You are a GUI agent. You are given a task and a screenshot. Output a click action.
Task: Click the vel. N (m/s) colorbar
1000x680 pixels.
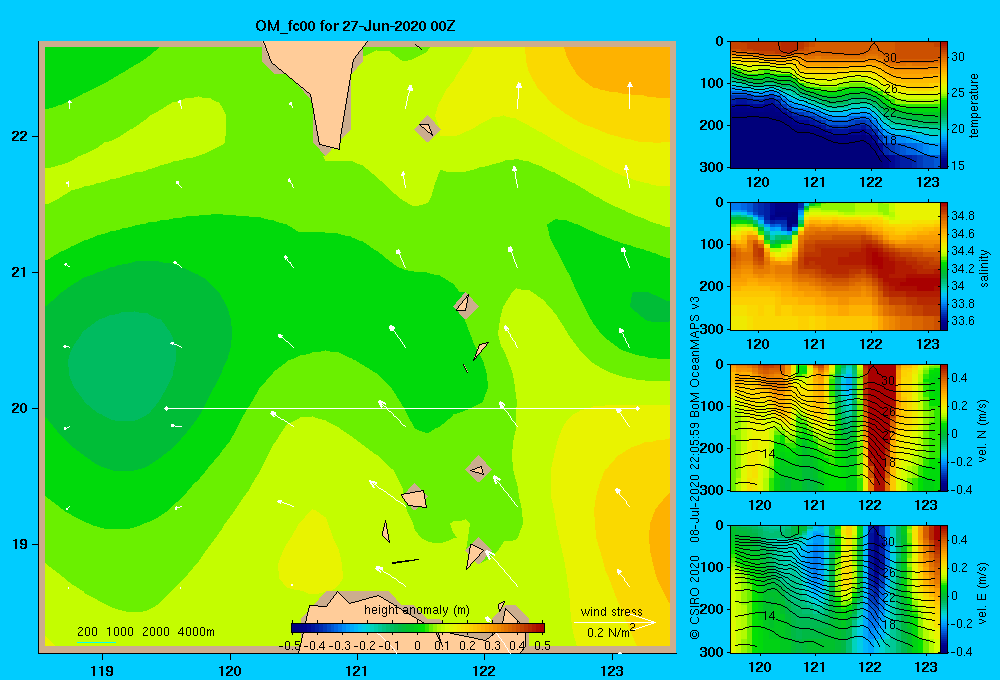(x=944, y=427)
